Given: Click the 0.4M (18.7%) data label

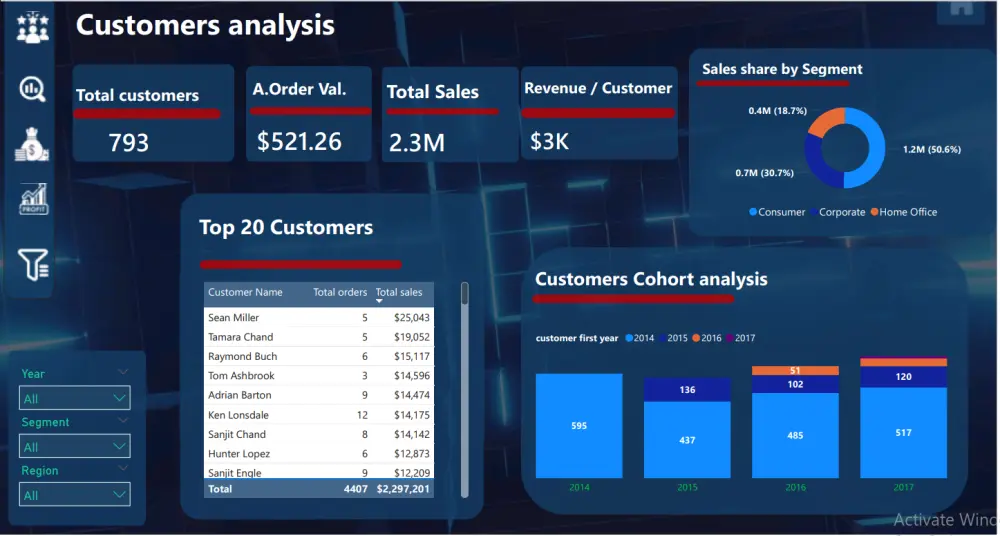Looking at the screenshot, I should [x=777, y=111].
